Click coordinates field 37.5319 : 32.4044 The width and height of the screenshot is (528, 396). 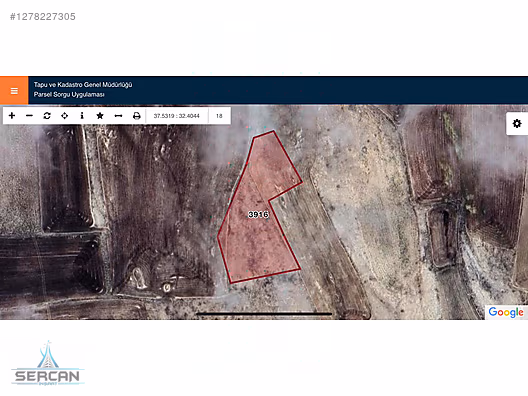pyautogui.click(x=177, y=116)
